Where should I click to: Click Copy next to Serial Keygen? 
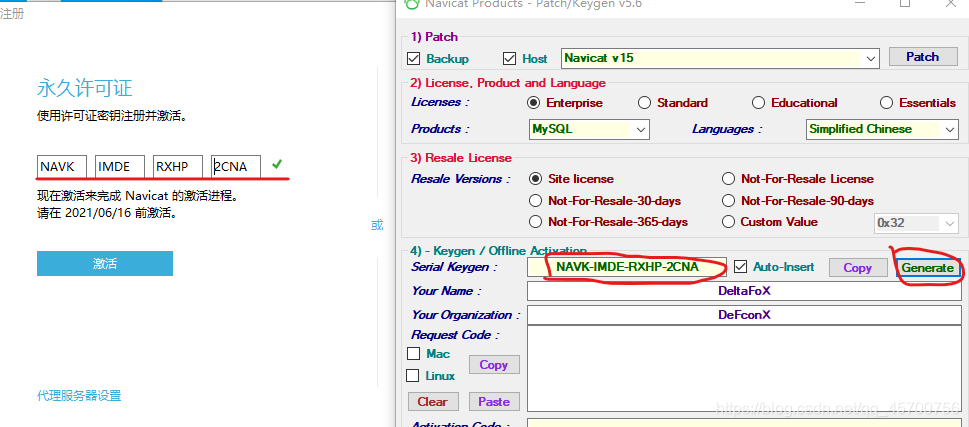pos(858,268)
